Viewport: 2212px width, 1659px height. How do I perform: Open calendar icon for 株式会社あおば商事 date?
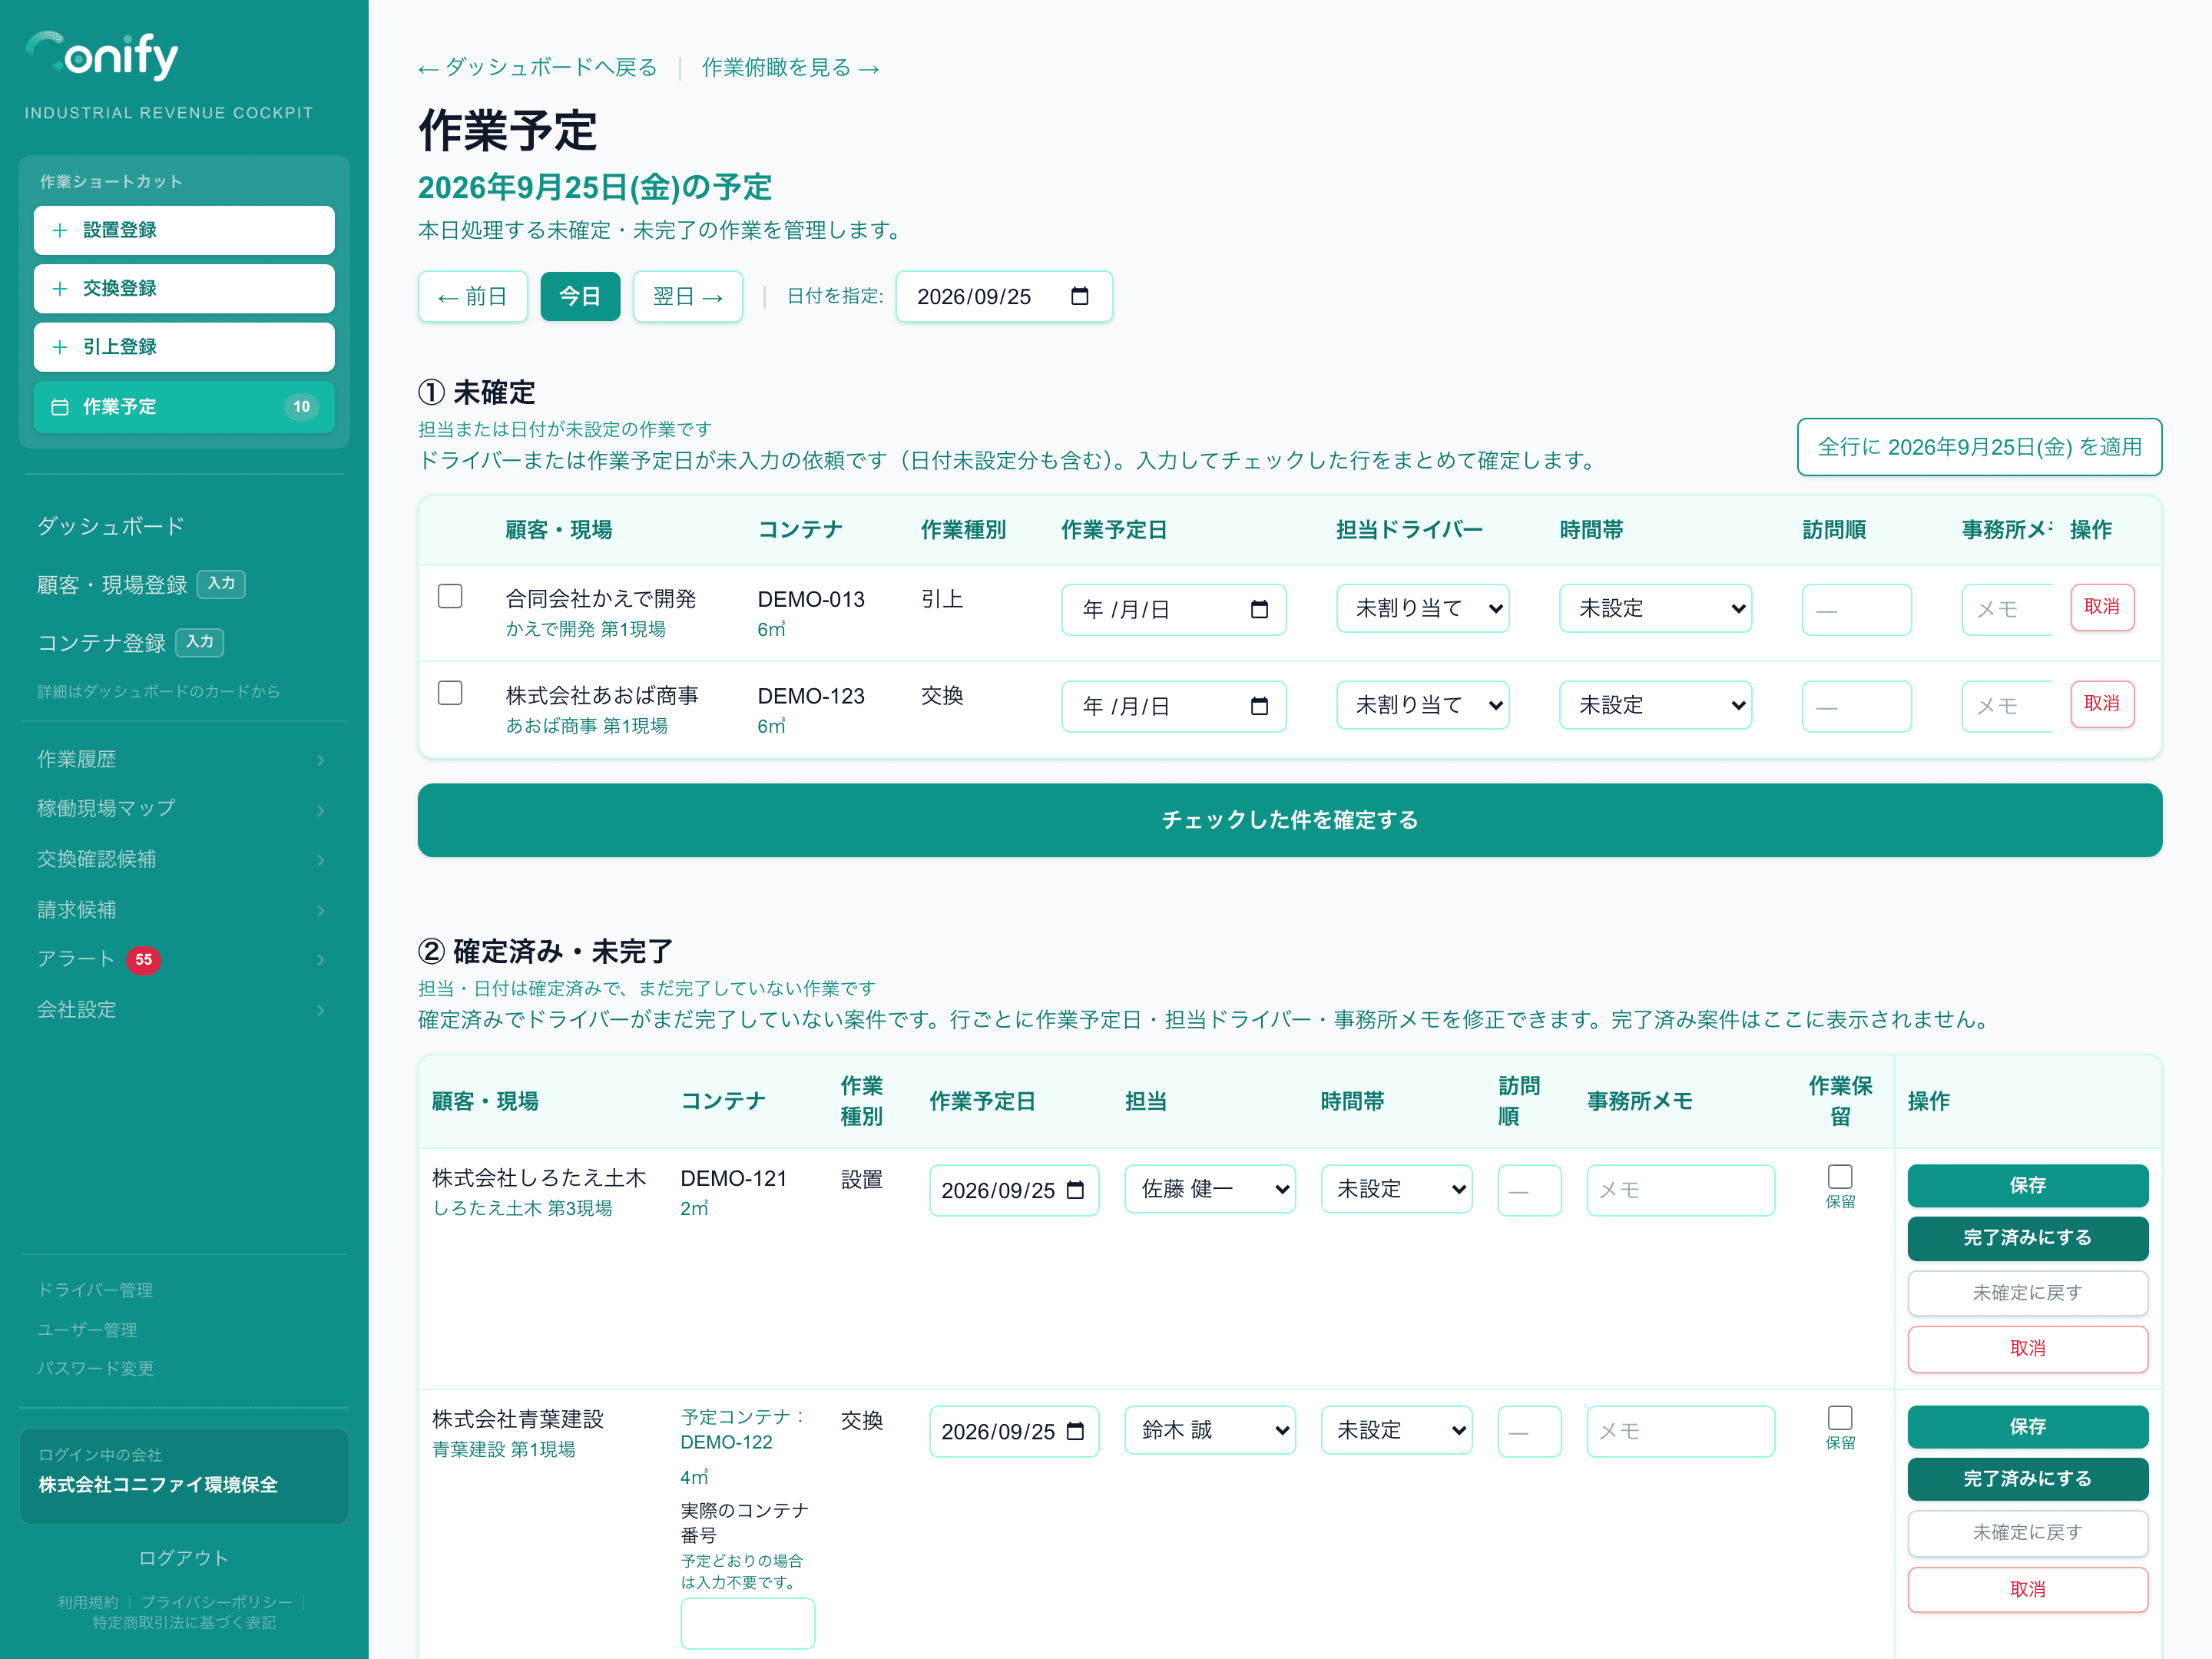click(x=1259, y=706)
